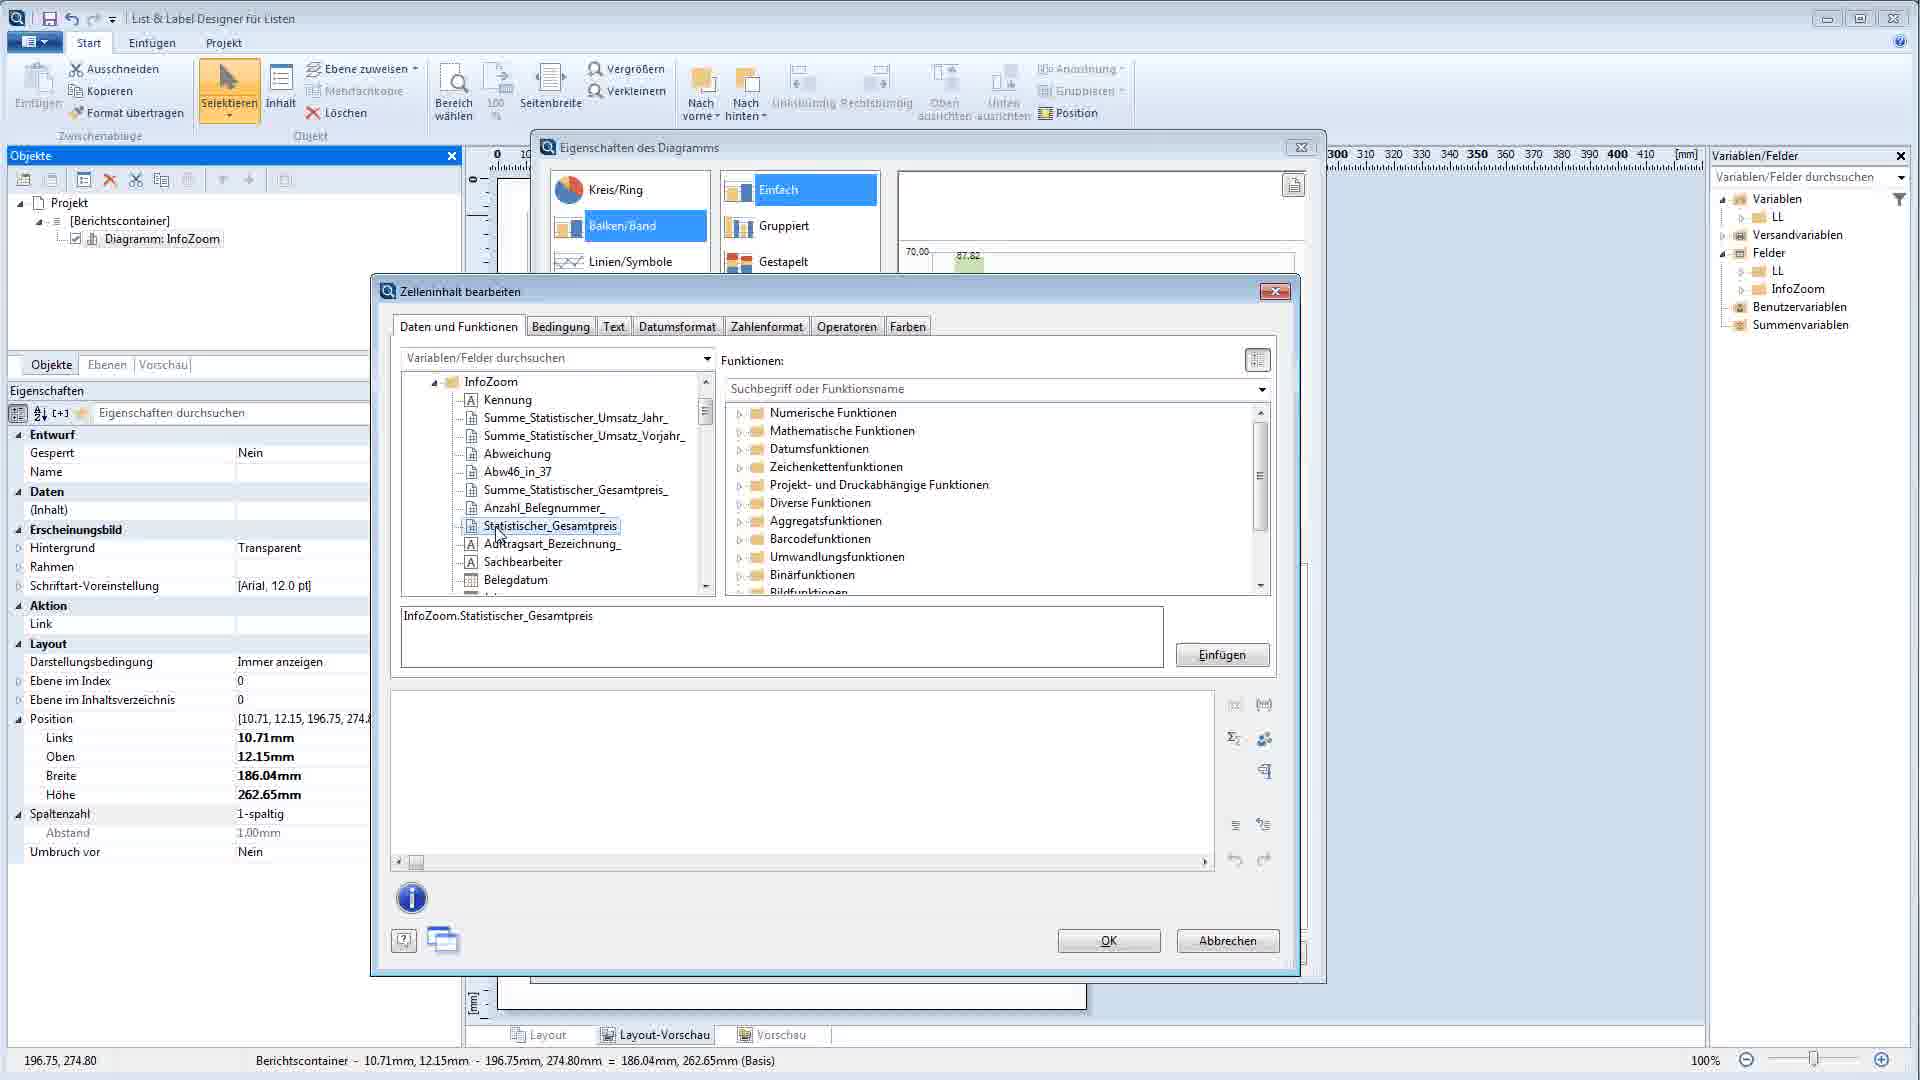This screenshot has height=1080, width=1920.
Task: Open Variablen/Felder durchsuchen dropdown in dialog
Action: 707,358
